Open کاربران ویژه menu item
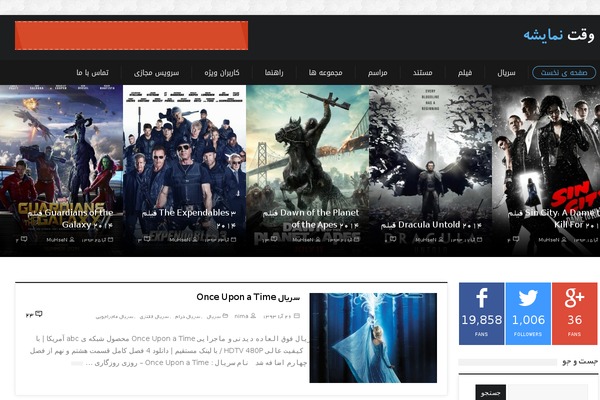The image size is (600, 400). (x=222, y=72)
